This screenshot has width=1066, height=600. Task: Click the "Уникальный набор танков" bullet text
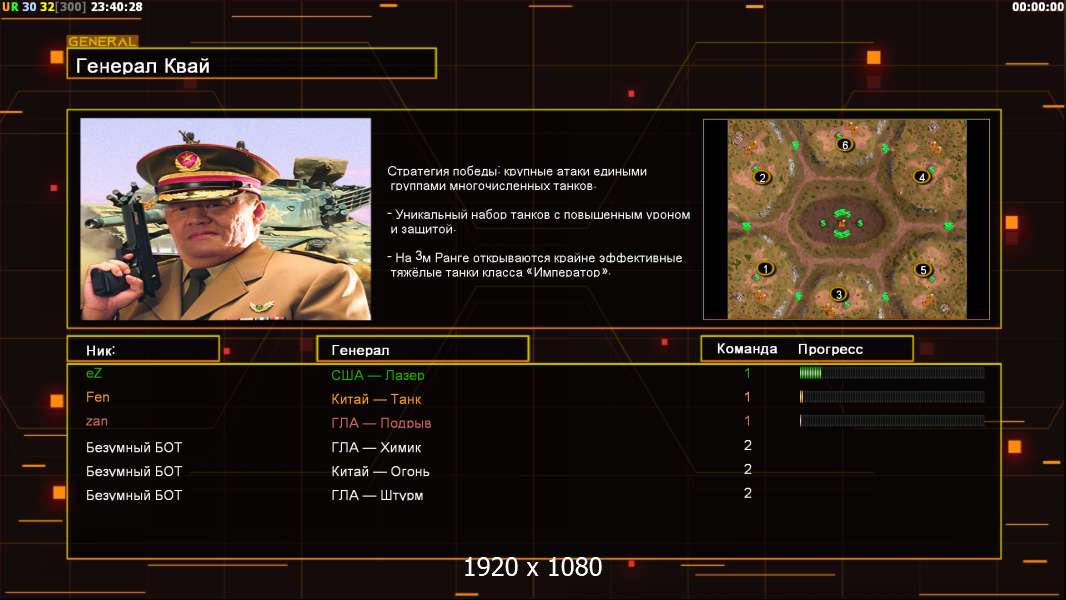(538, 222)
